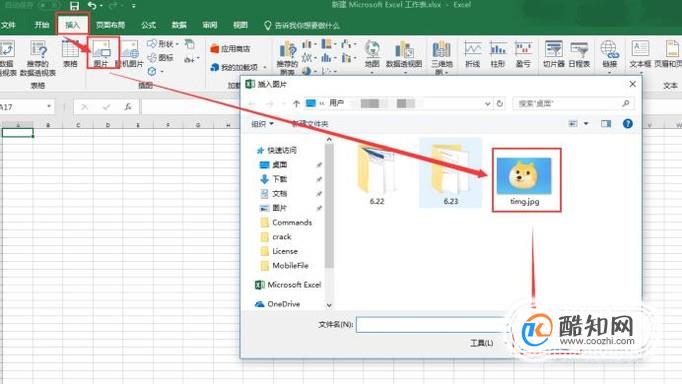
Task: Select the PivotTable icon in ribbon
Action: pyautogui.click(x=7, y=49)
